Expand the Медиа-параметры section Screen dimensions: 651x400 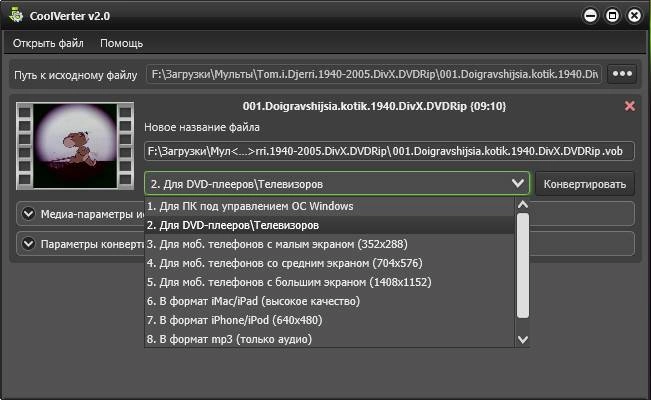(29, 214)
